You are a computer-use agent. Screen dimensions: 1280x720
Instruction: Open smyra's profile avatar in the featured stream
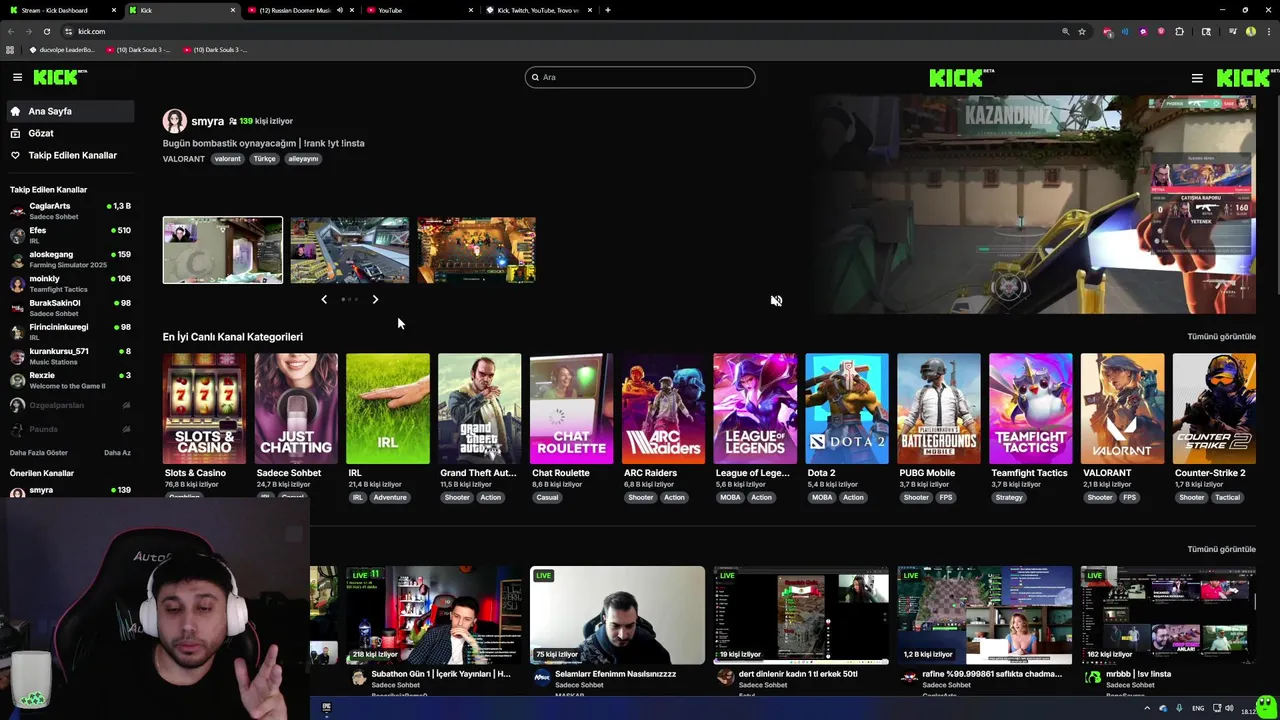175,121
